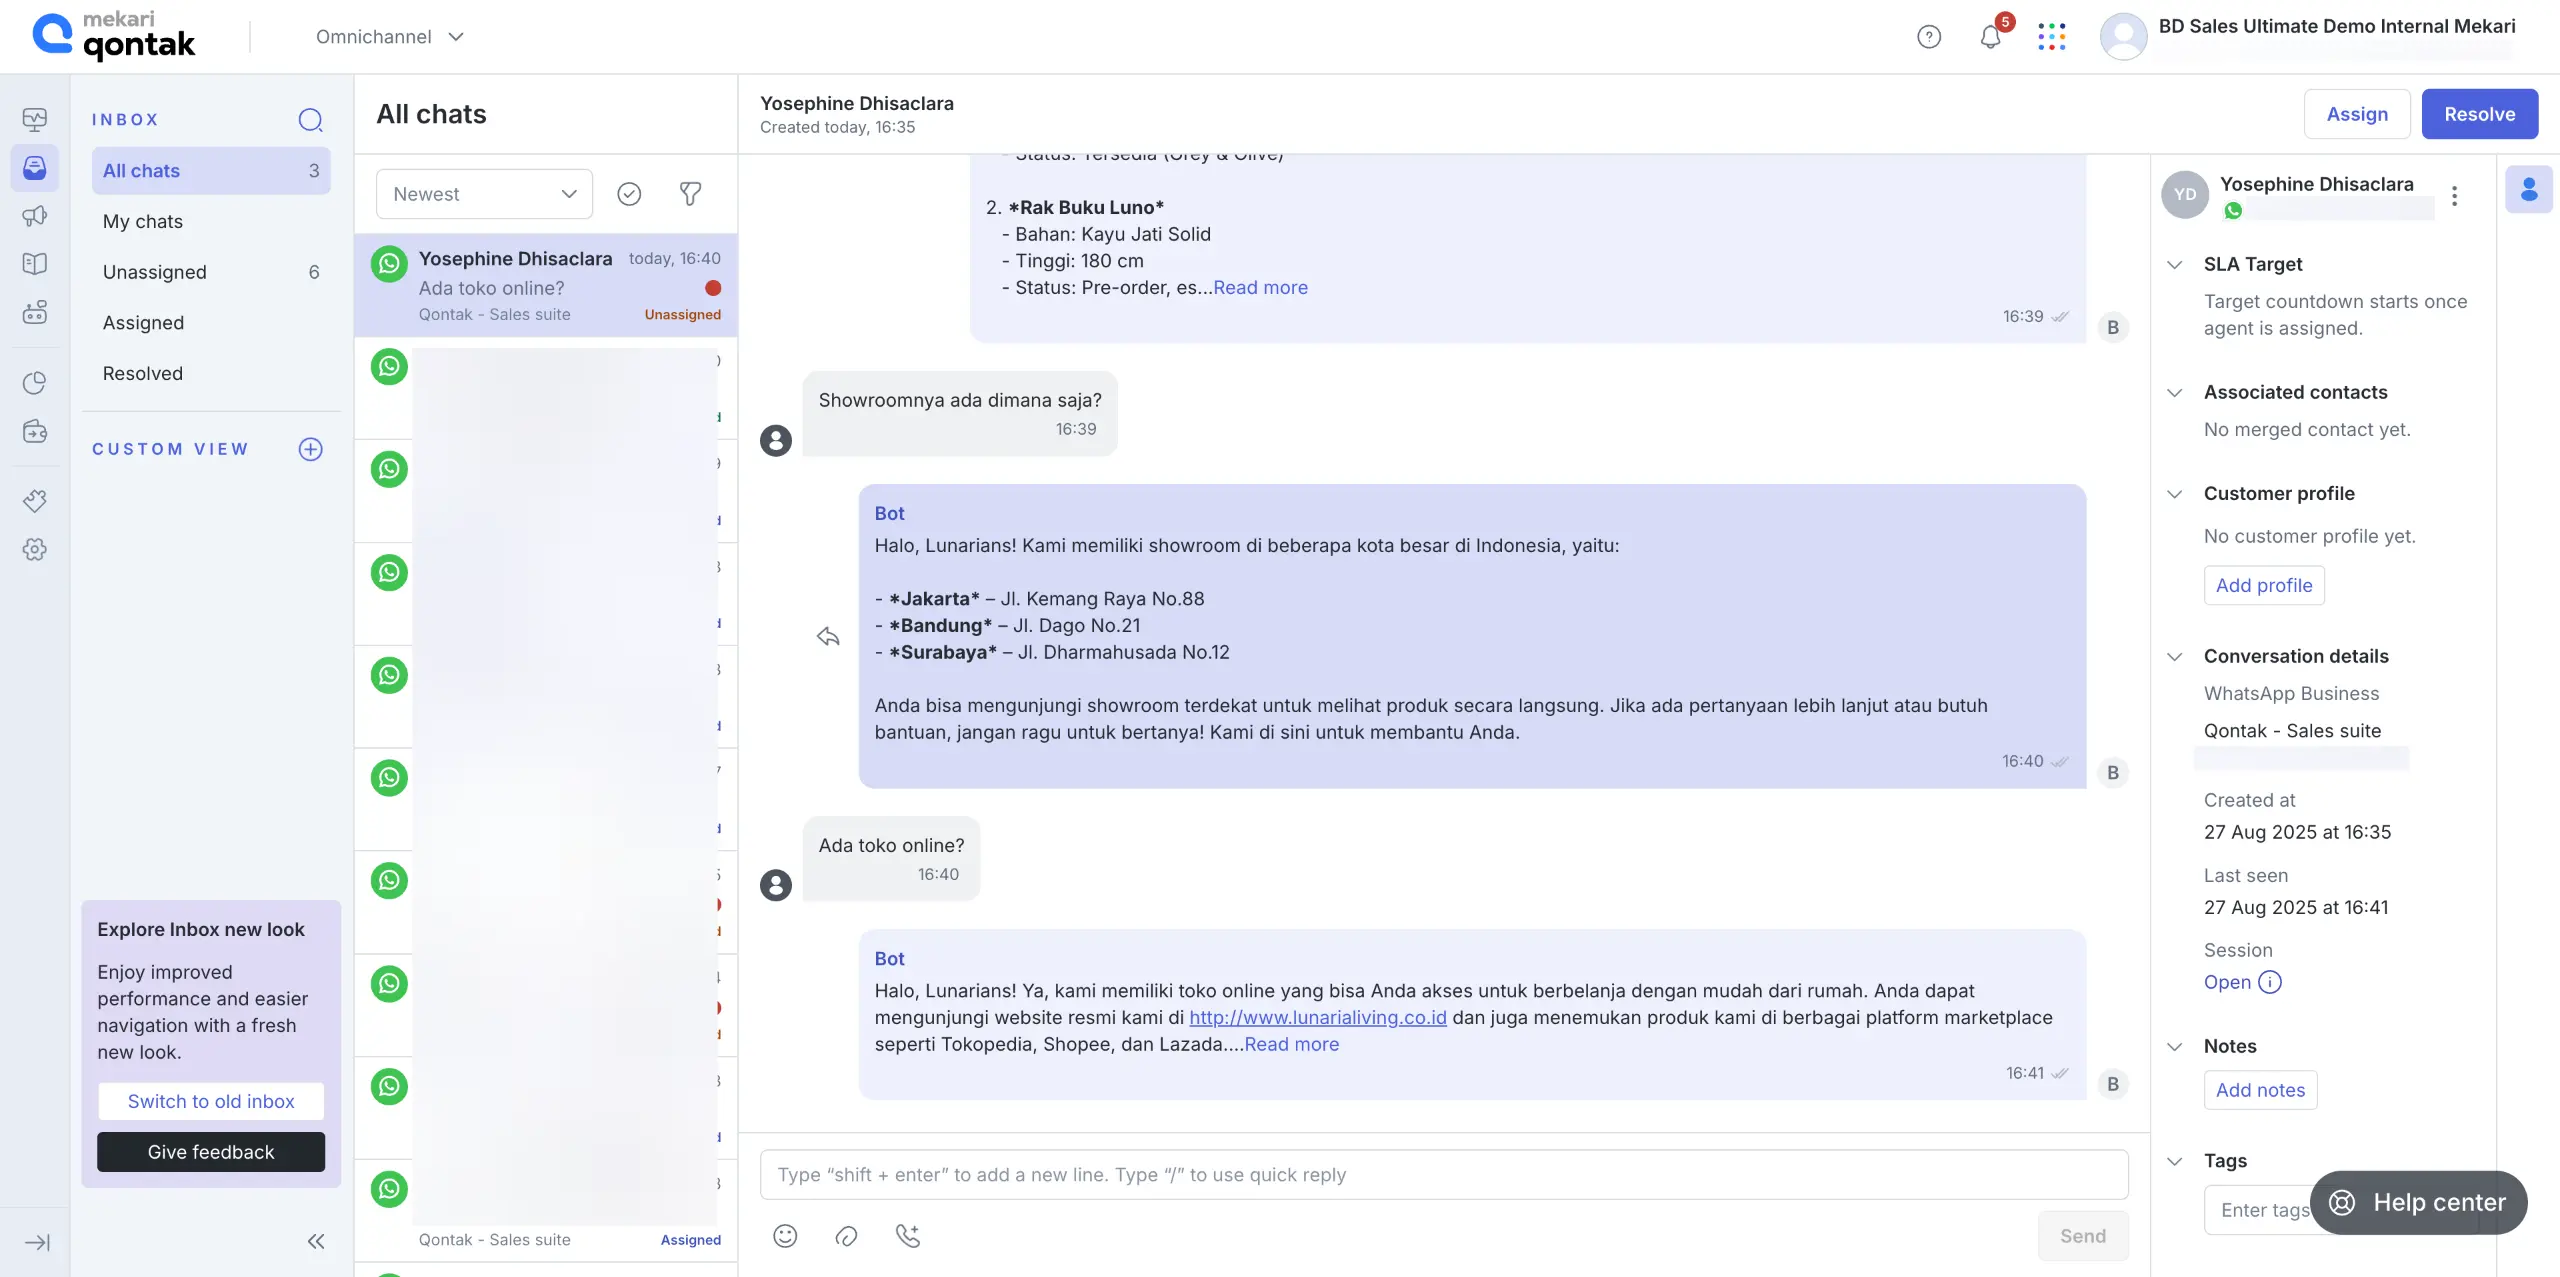
Task: Open the Newest sort dropdown
Action: (484, 194)
